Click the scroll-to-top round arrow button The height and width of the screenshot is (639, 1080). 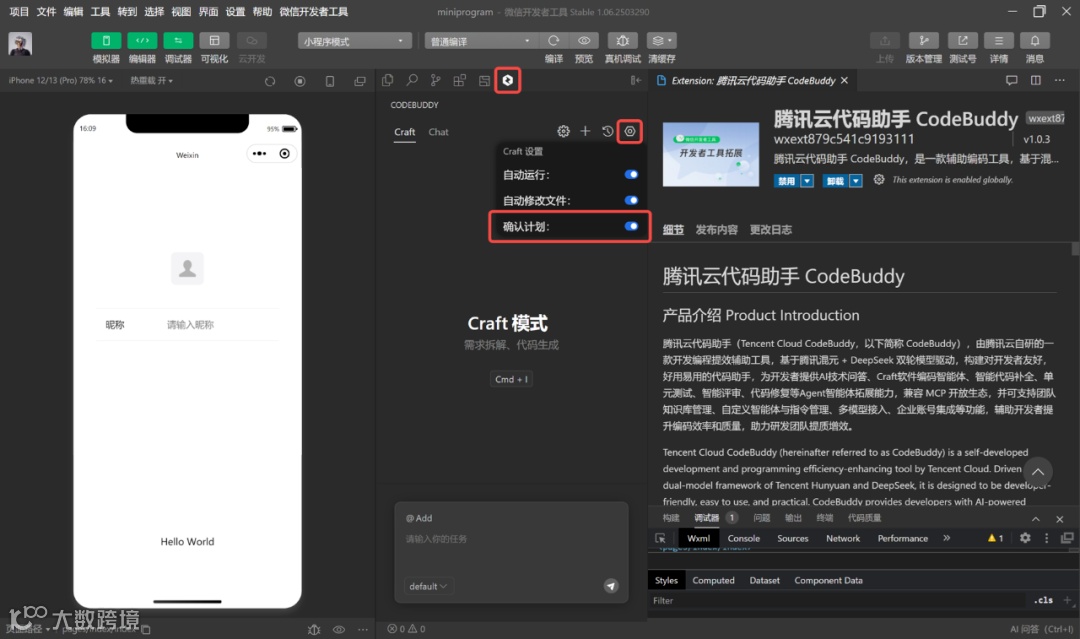point(1038,472)
